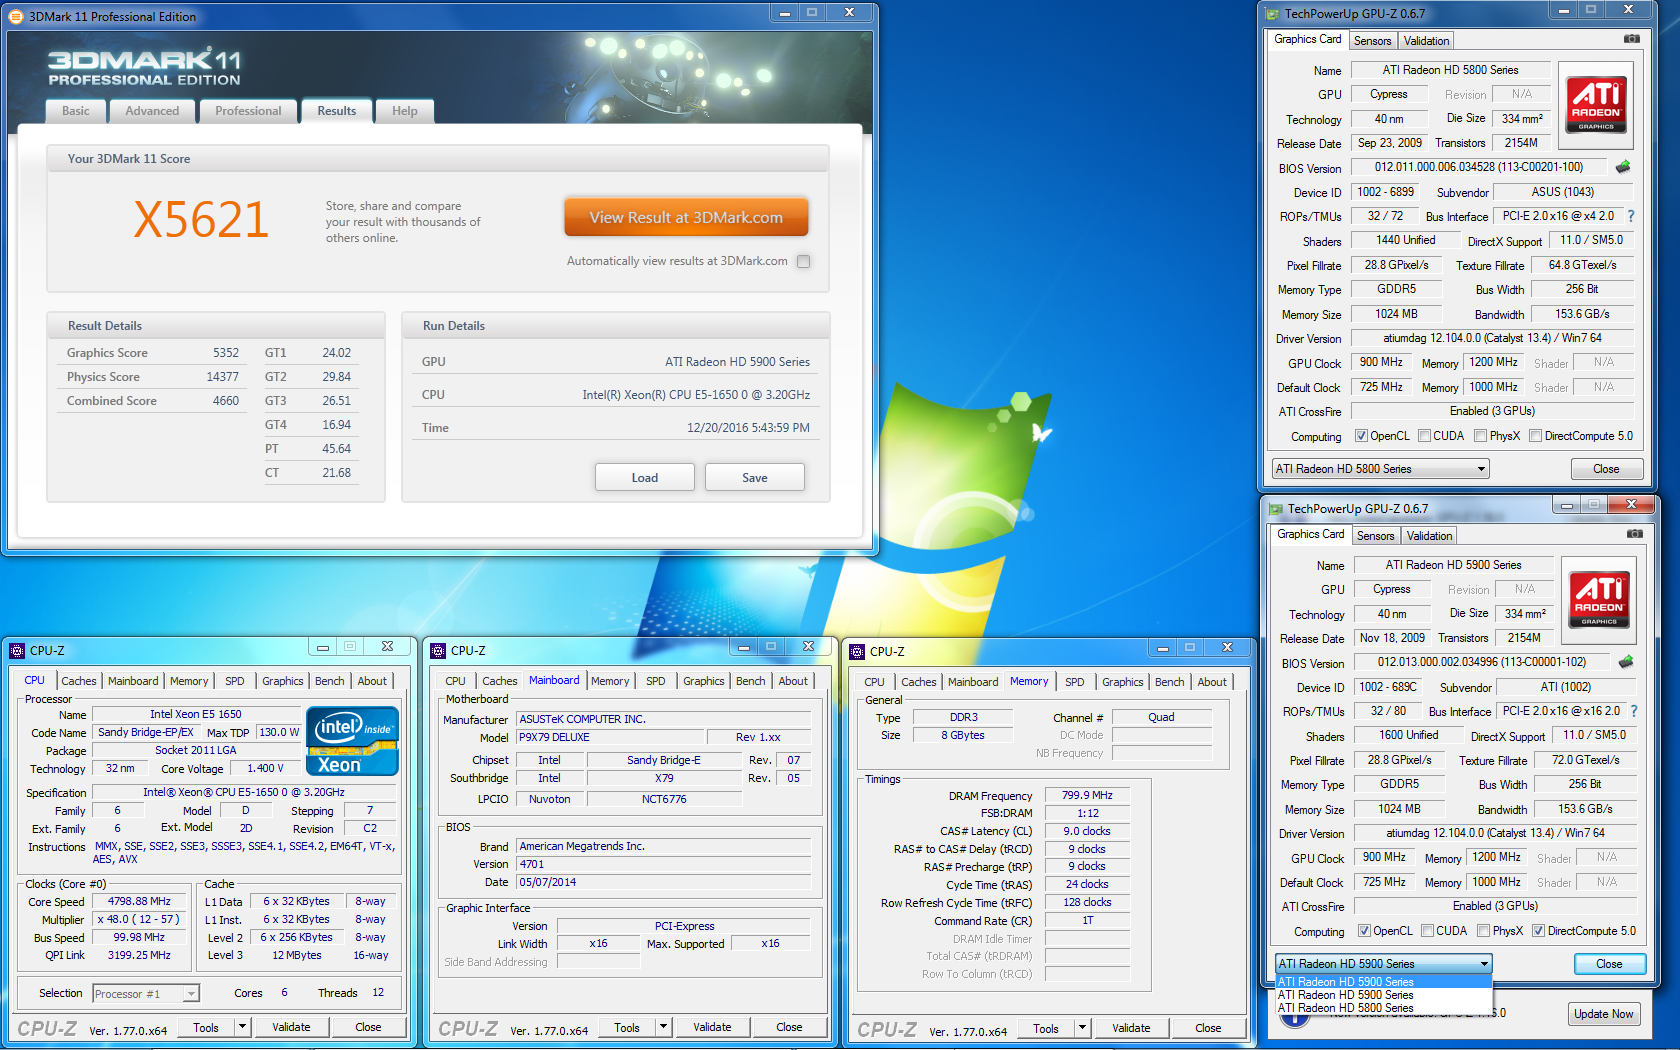
Task: Click Close button in HD 5800 GPU-Z window
Action: click(1606, 469)
